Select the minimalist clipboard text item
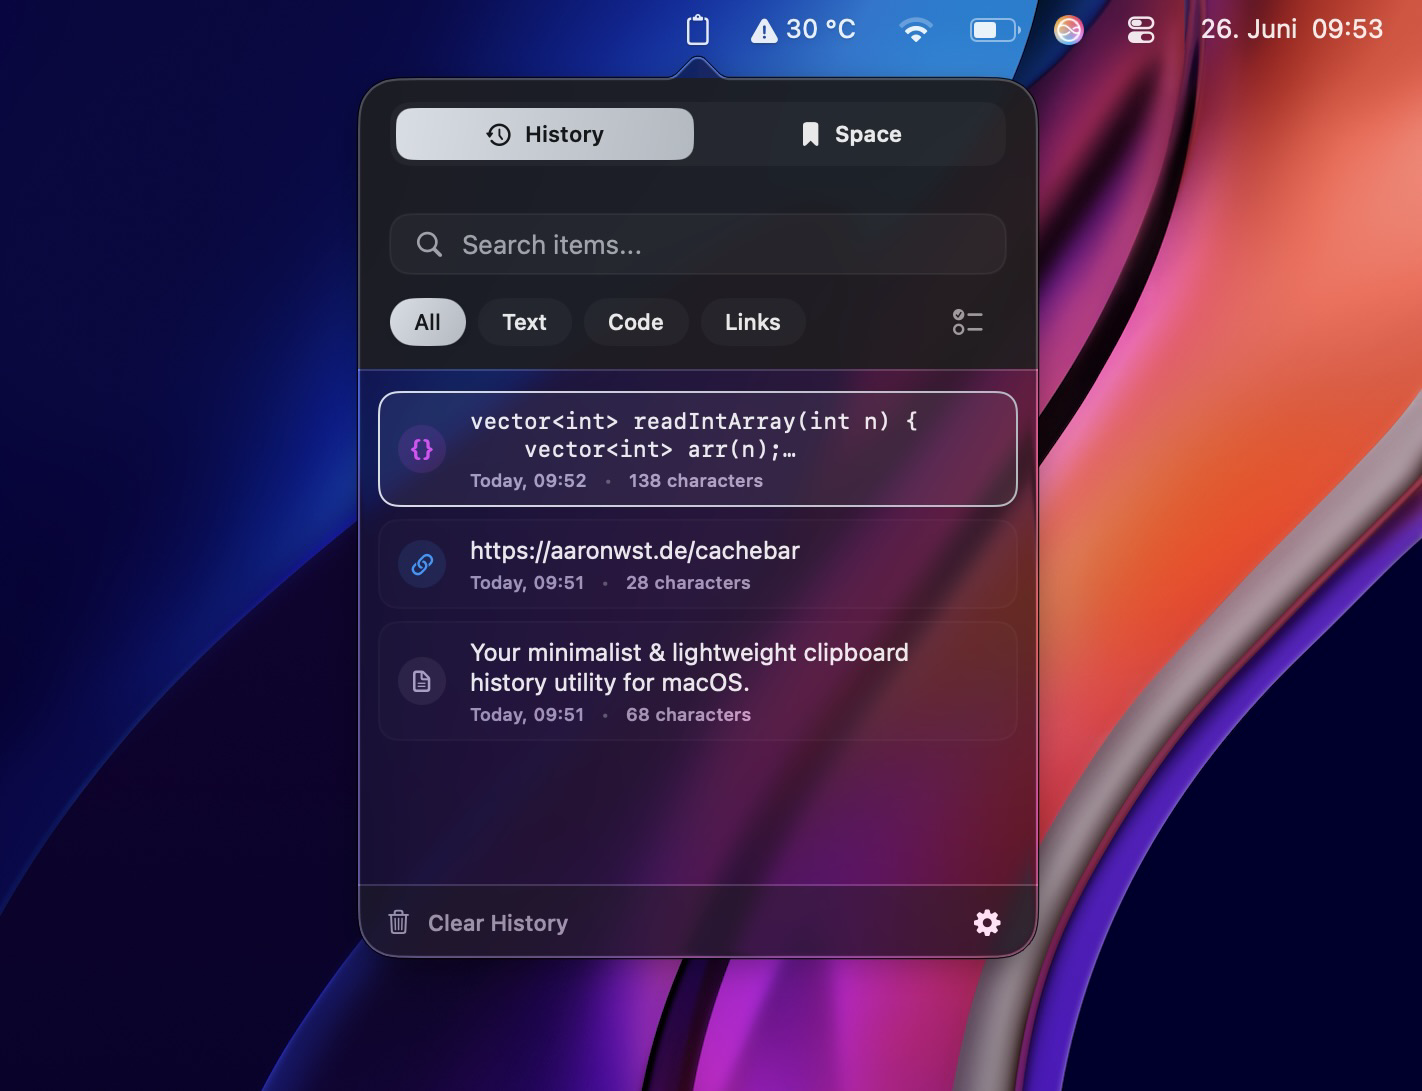1422x1091 pixels. click(x=698, y=681)
